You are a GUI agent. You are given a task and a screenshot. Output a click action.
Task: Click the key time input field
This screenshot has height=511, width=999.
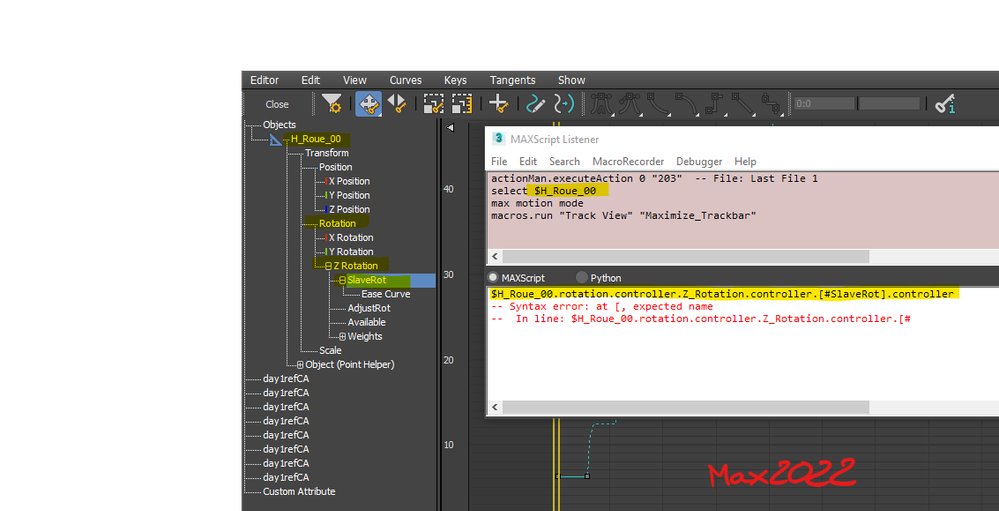[824, 103]
